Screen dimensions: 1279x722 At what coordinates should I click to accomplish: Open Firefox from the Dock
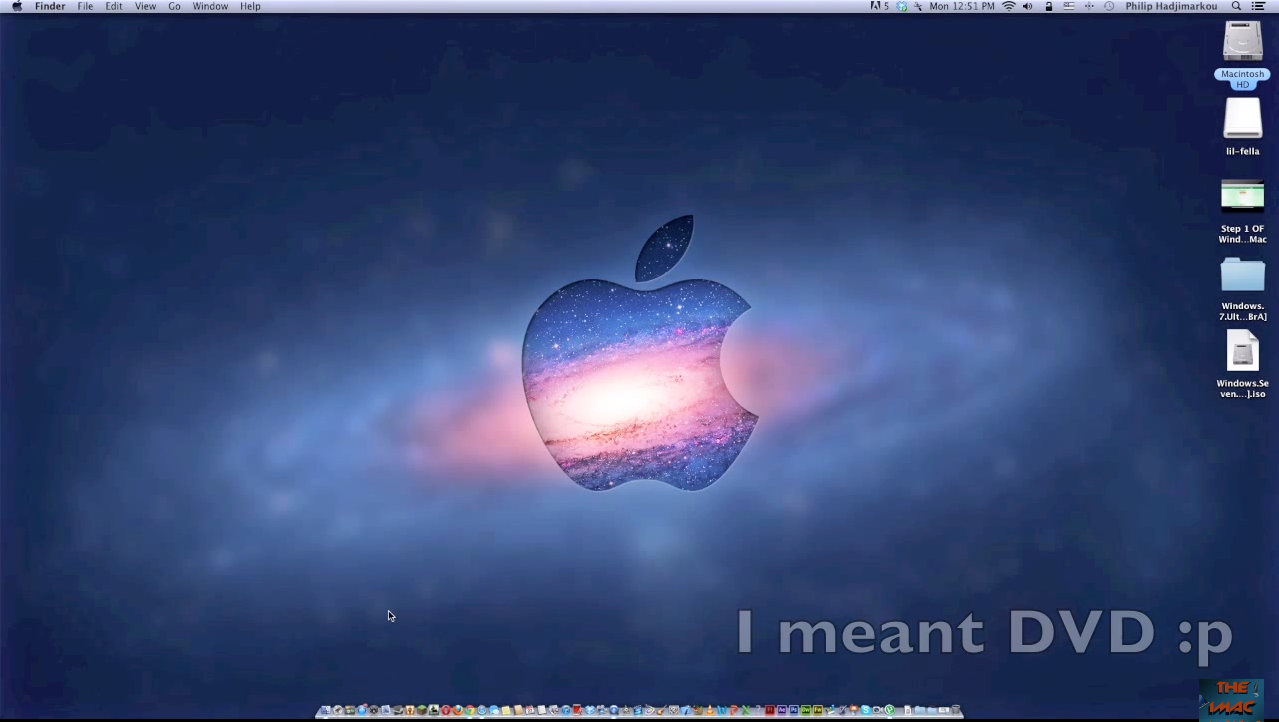pyautogui.click(x=458, y=710)
